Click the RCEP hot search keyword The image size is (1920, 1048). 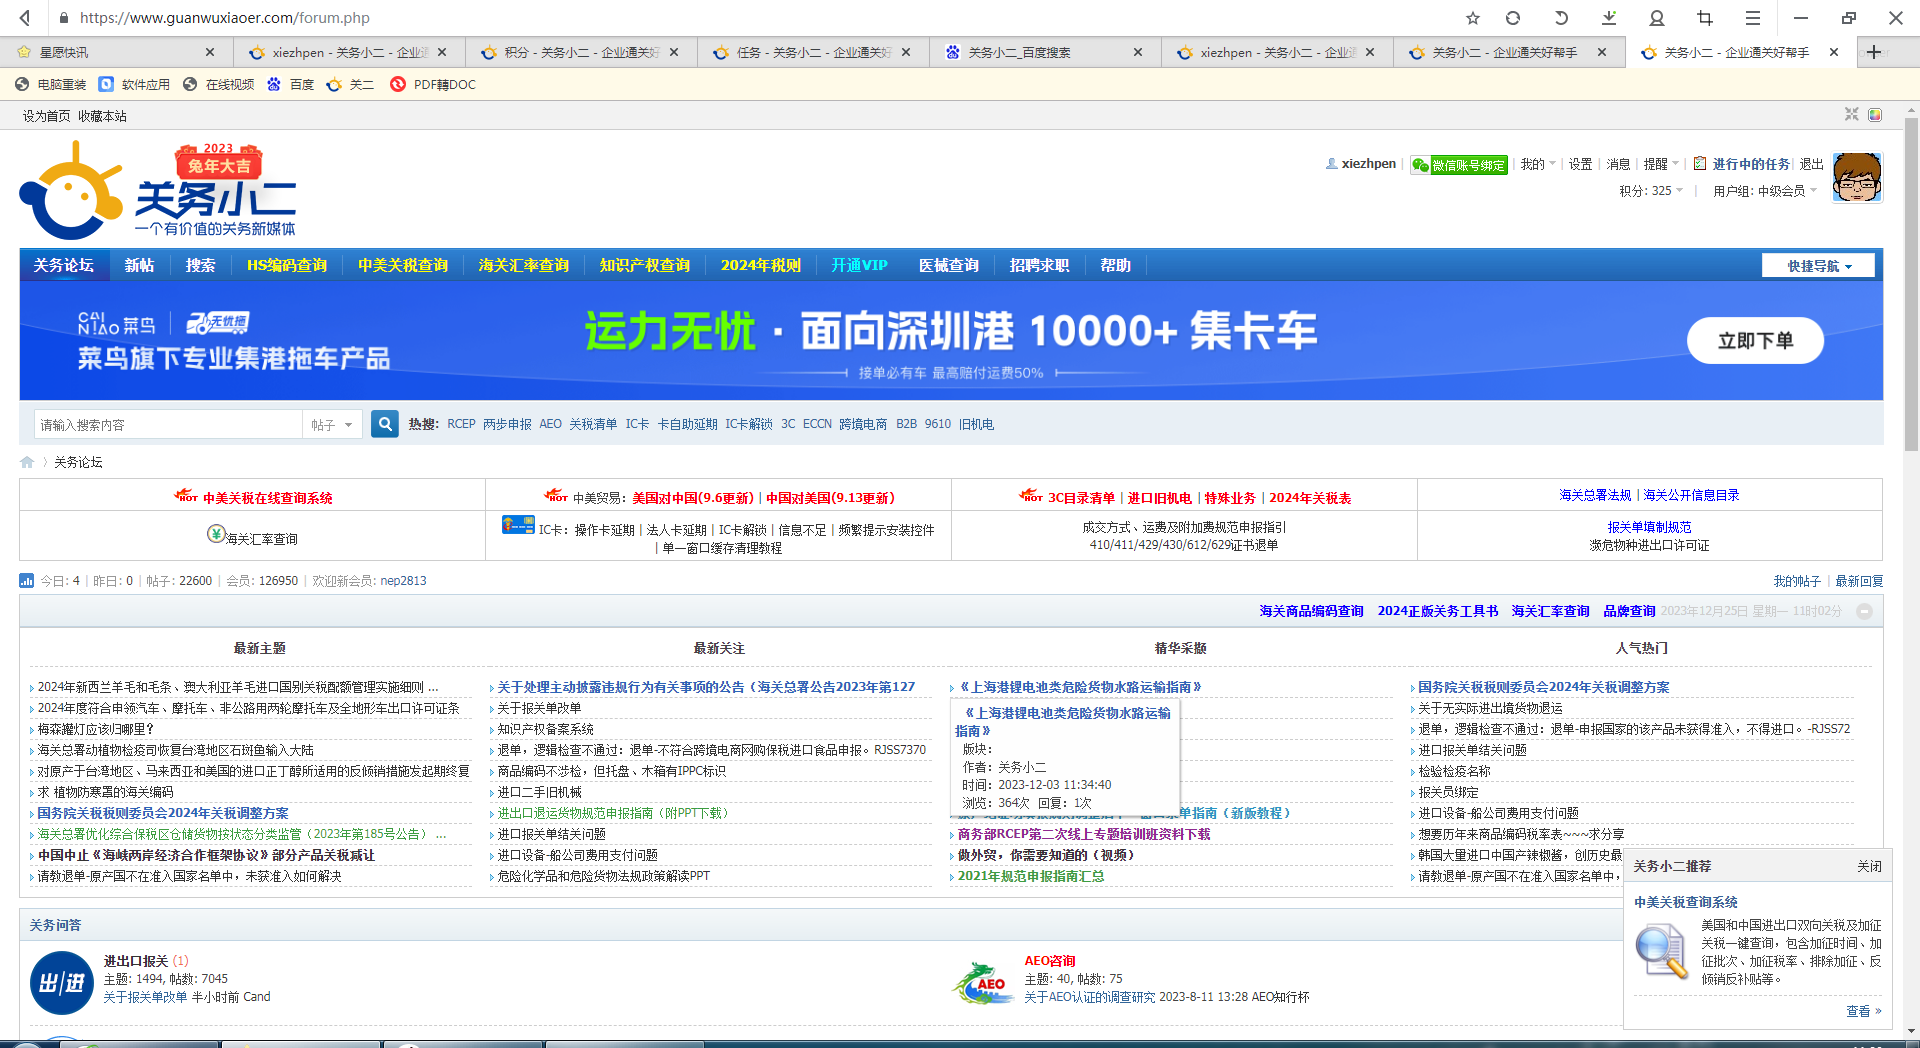(461, 424)
